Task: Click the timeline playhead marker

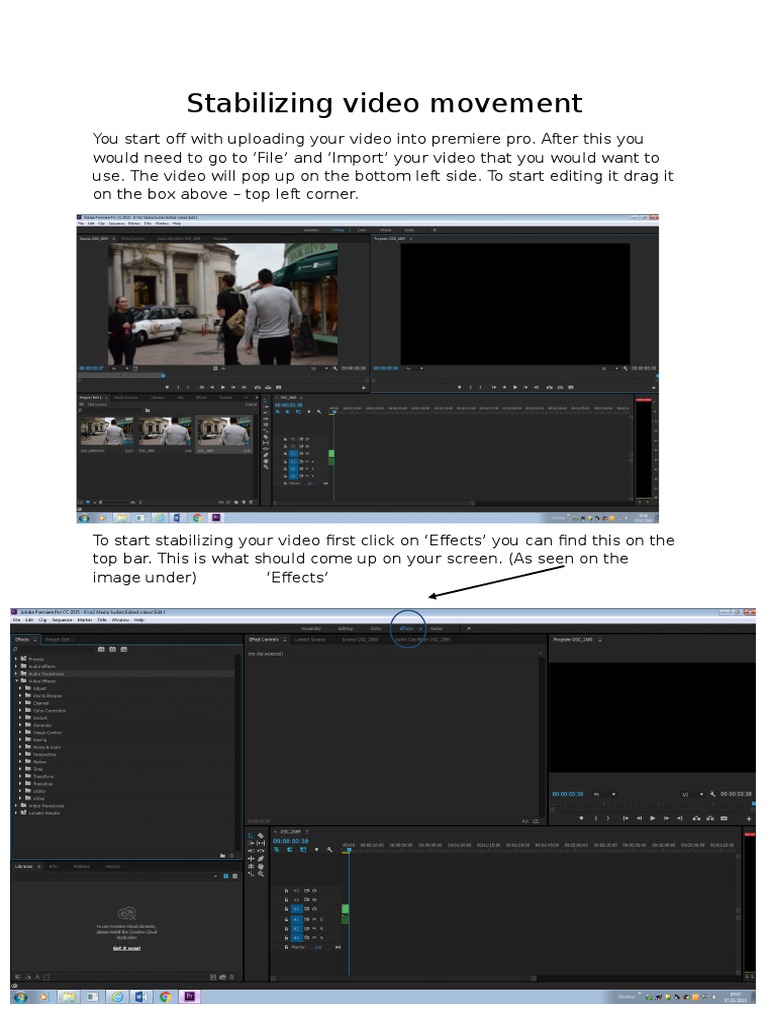Action: 349,850
